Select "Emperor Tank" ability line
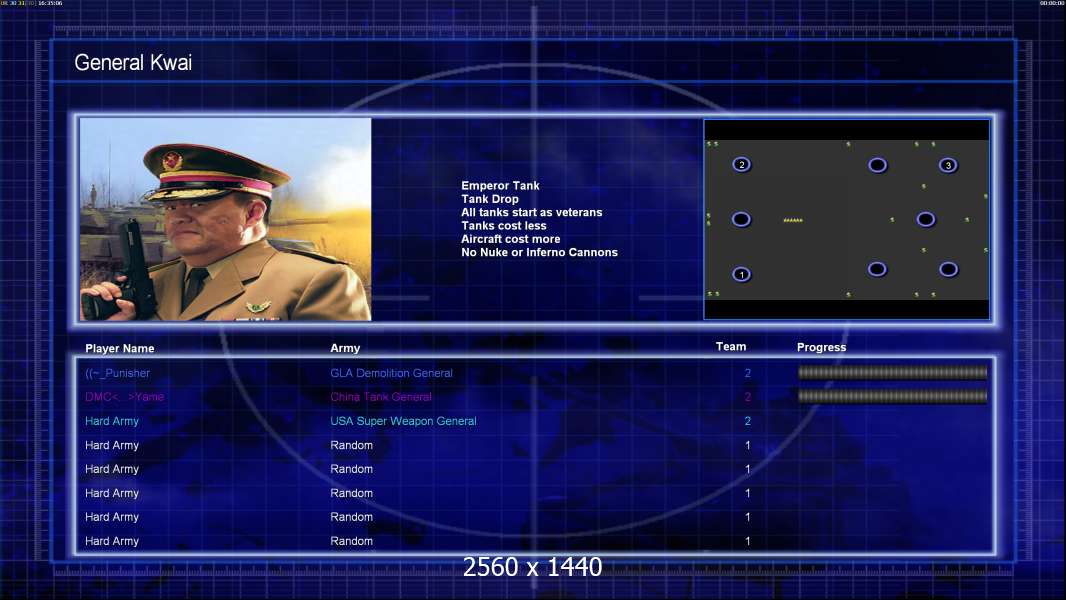This screenshot has height=600, width=1066. point(500,186)
